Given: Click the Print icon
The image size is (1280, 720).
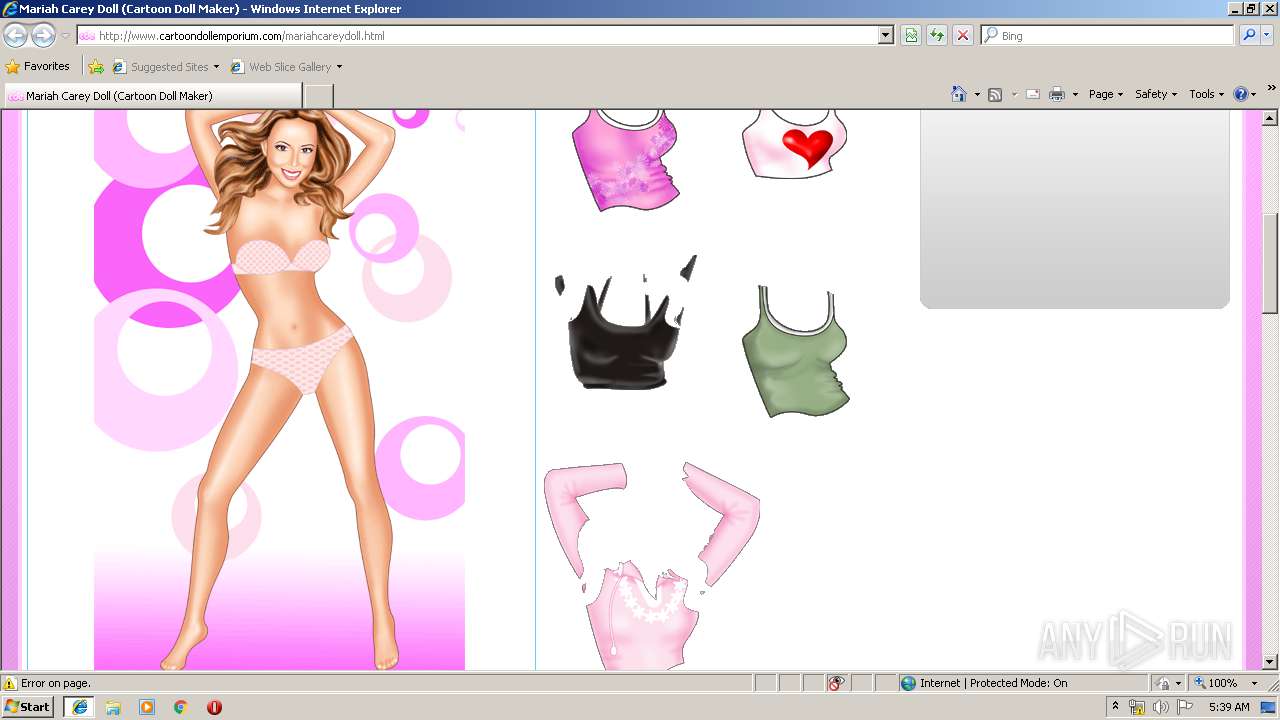Looking at the screenshot, I should (x=1057, y=94).
